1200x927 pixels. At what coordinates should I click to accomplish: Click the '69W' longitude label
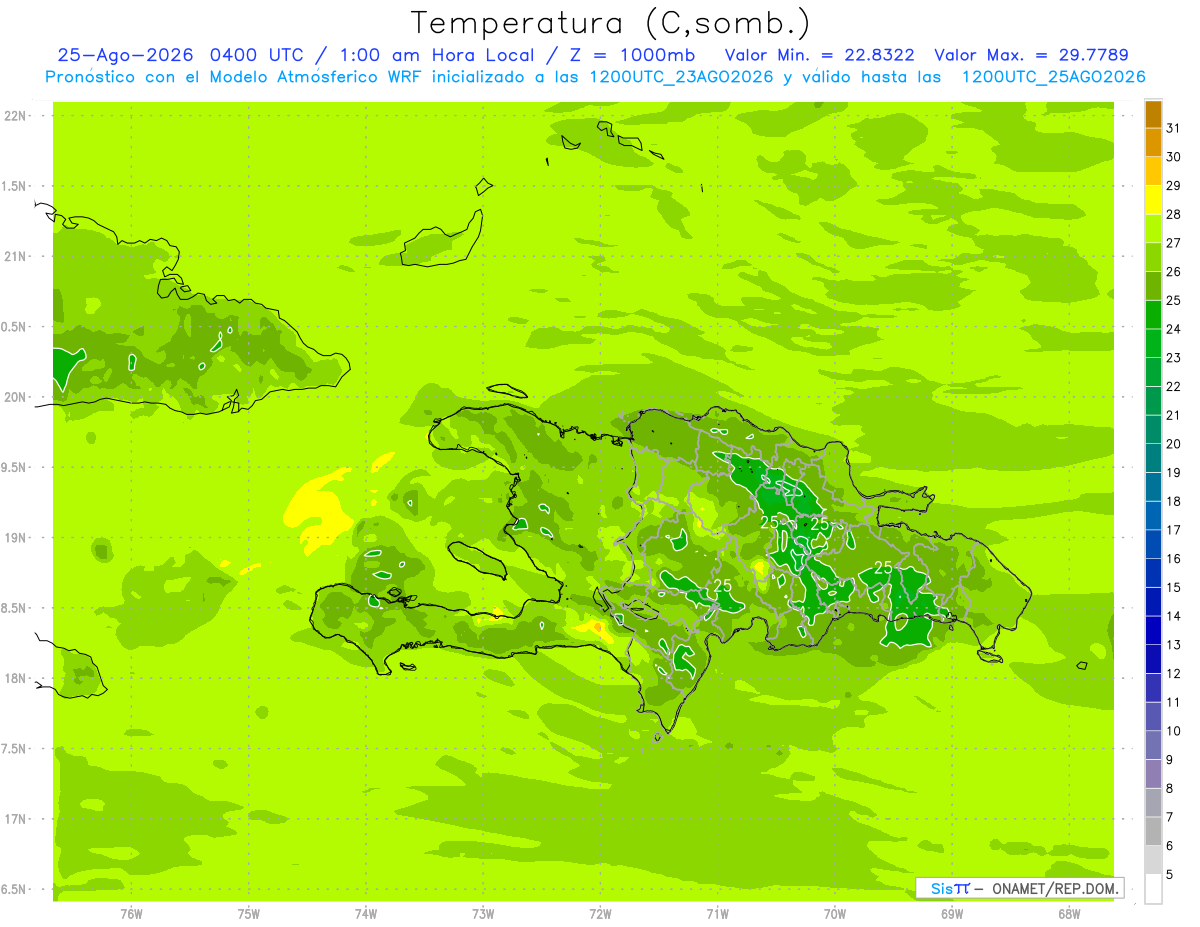[x=952, y=914]
